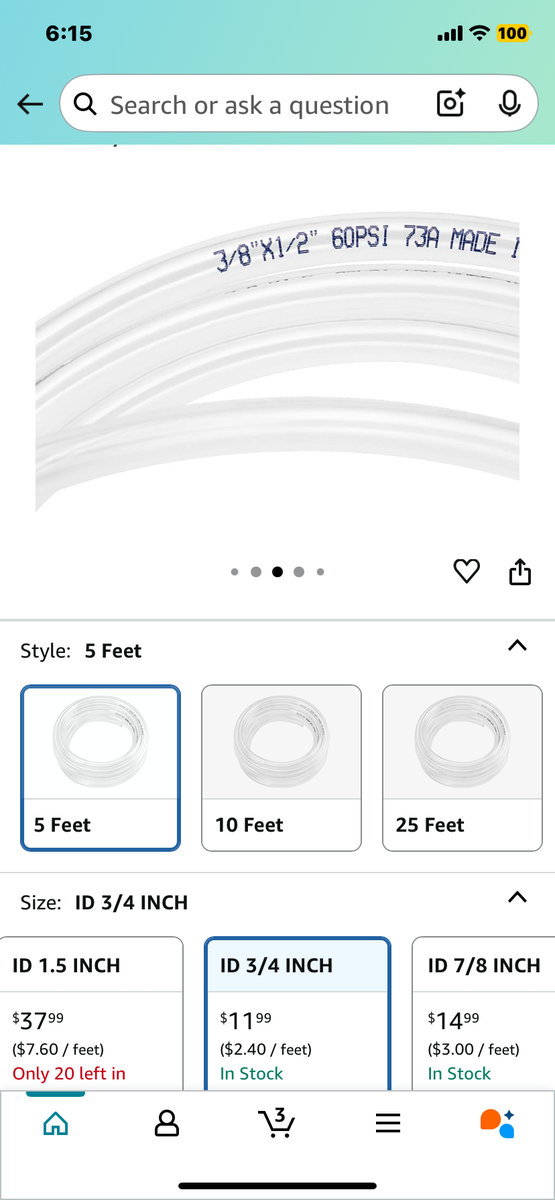Jump to the last image carousel dot
The width and height of the screenshot is (555, 1200).
(x=320, y=572)
